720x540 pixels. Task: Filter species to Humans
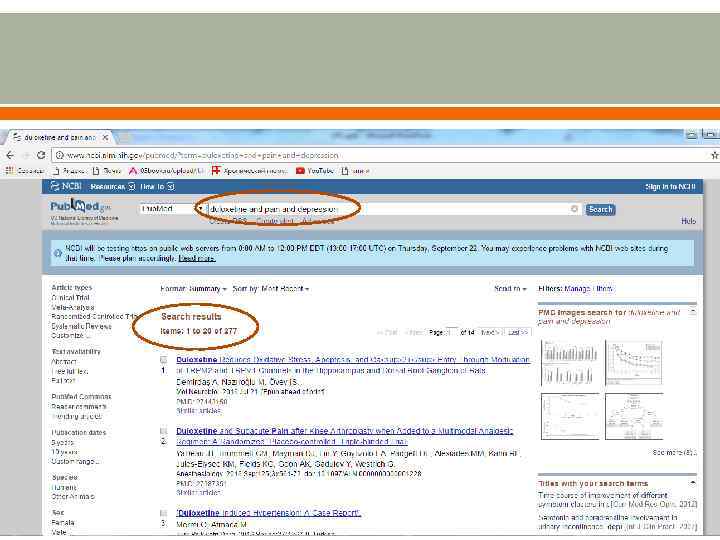pyautogui.click(x=64, y=488)
